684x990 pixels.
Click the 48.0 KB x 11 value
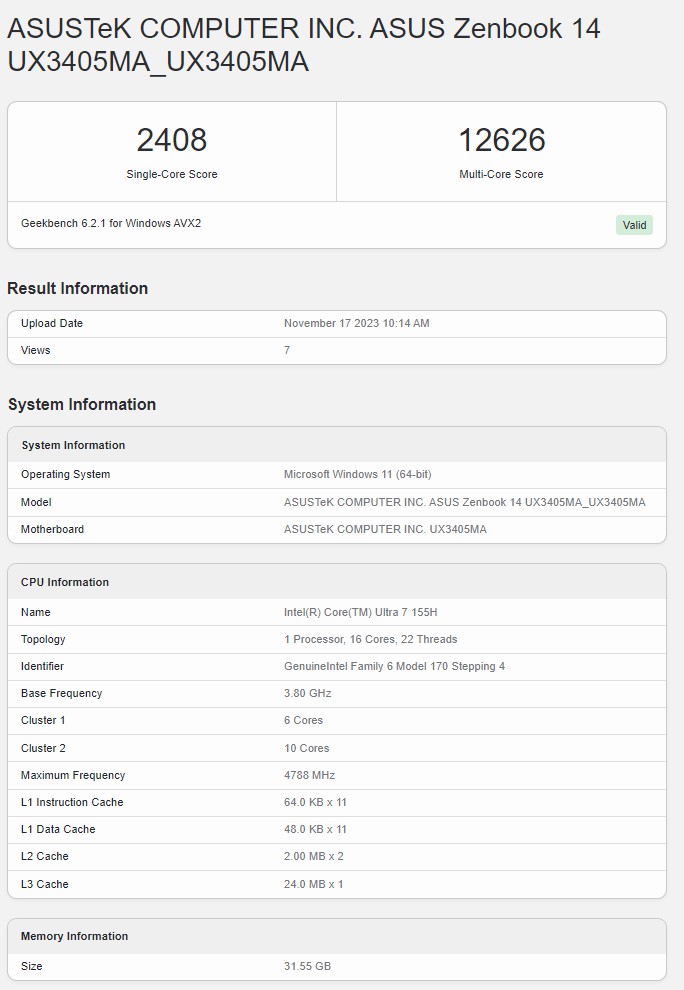(315, 830)
